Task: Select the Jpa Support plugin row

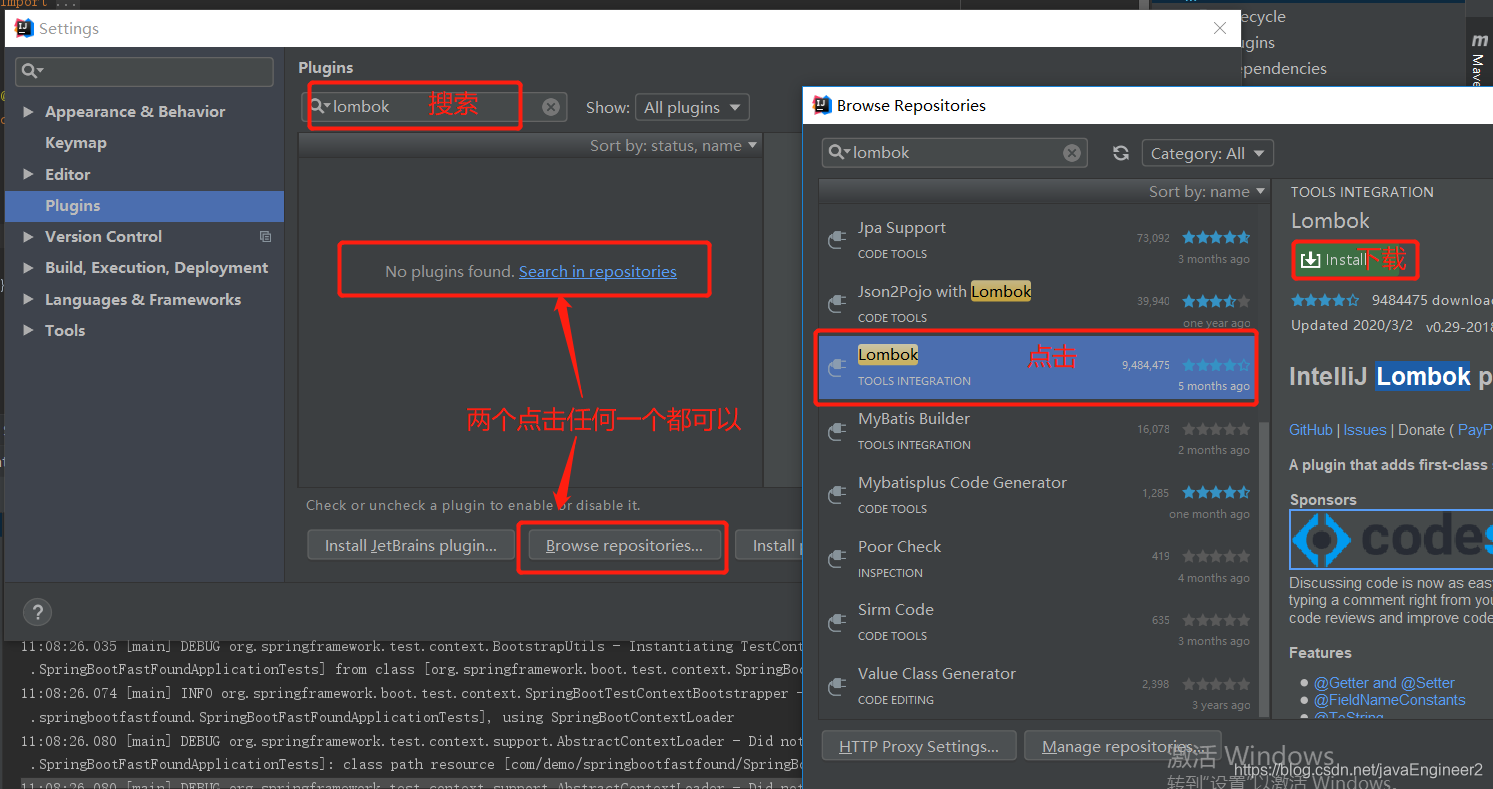Action: 1037,240
